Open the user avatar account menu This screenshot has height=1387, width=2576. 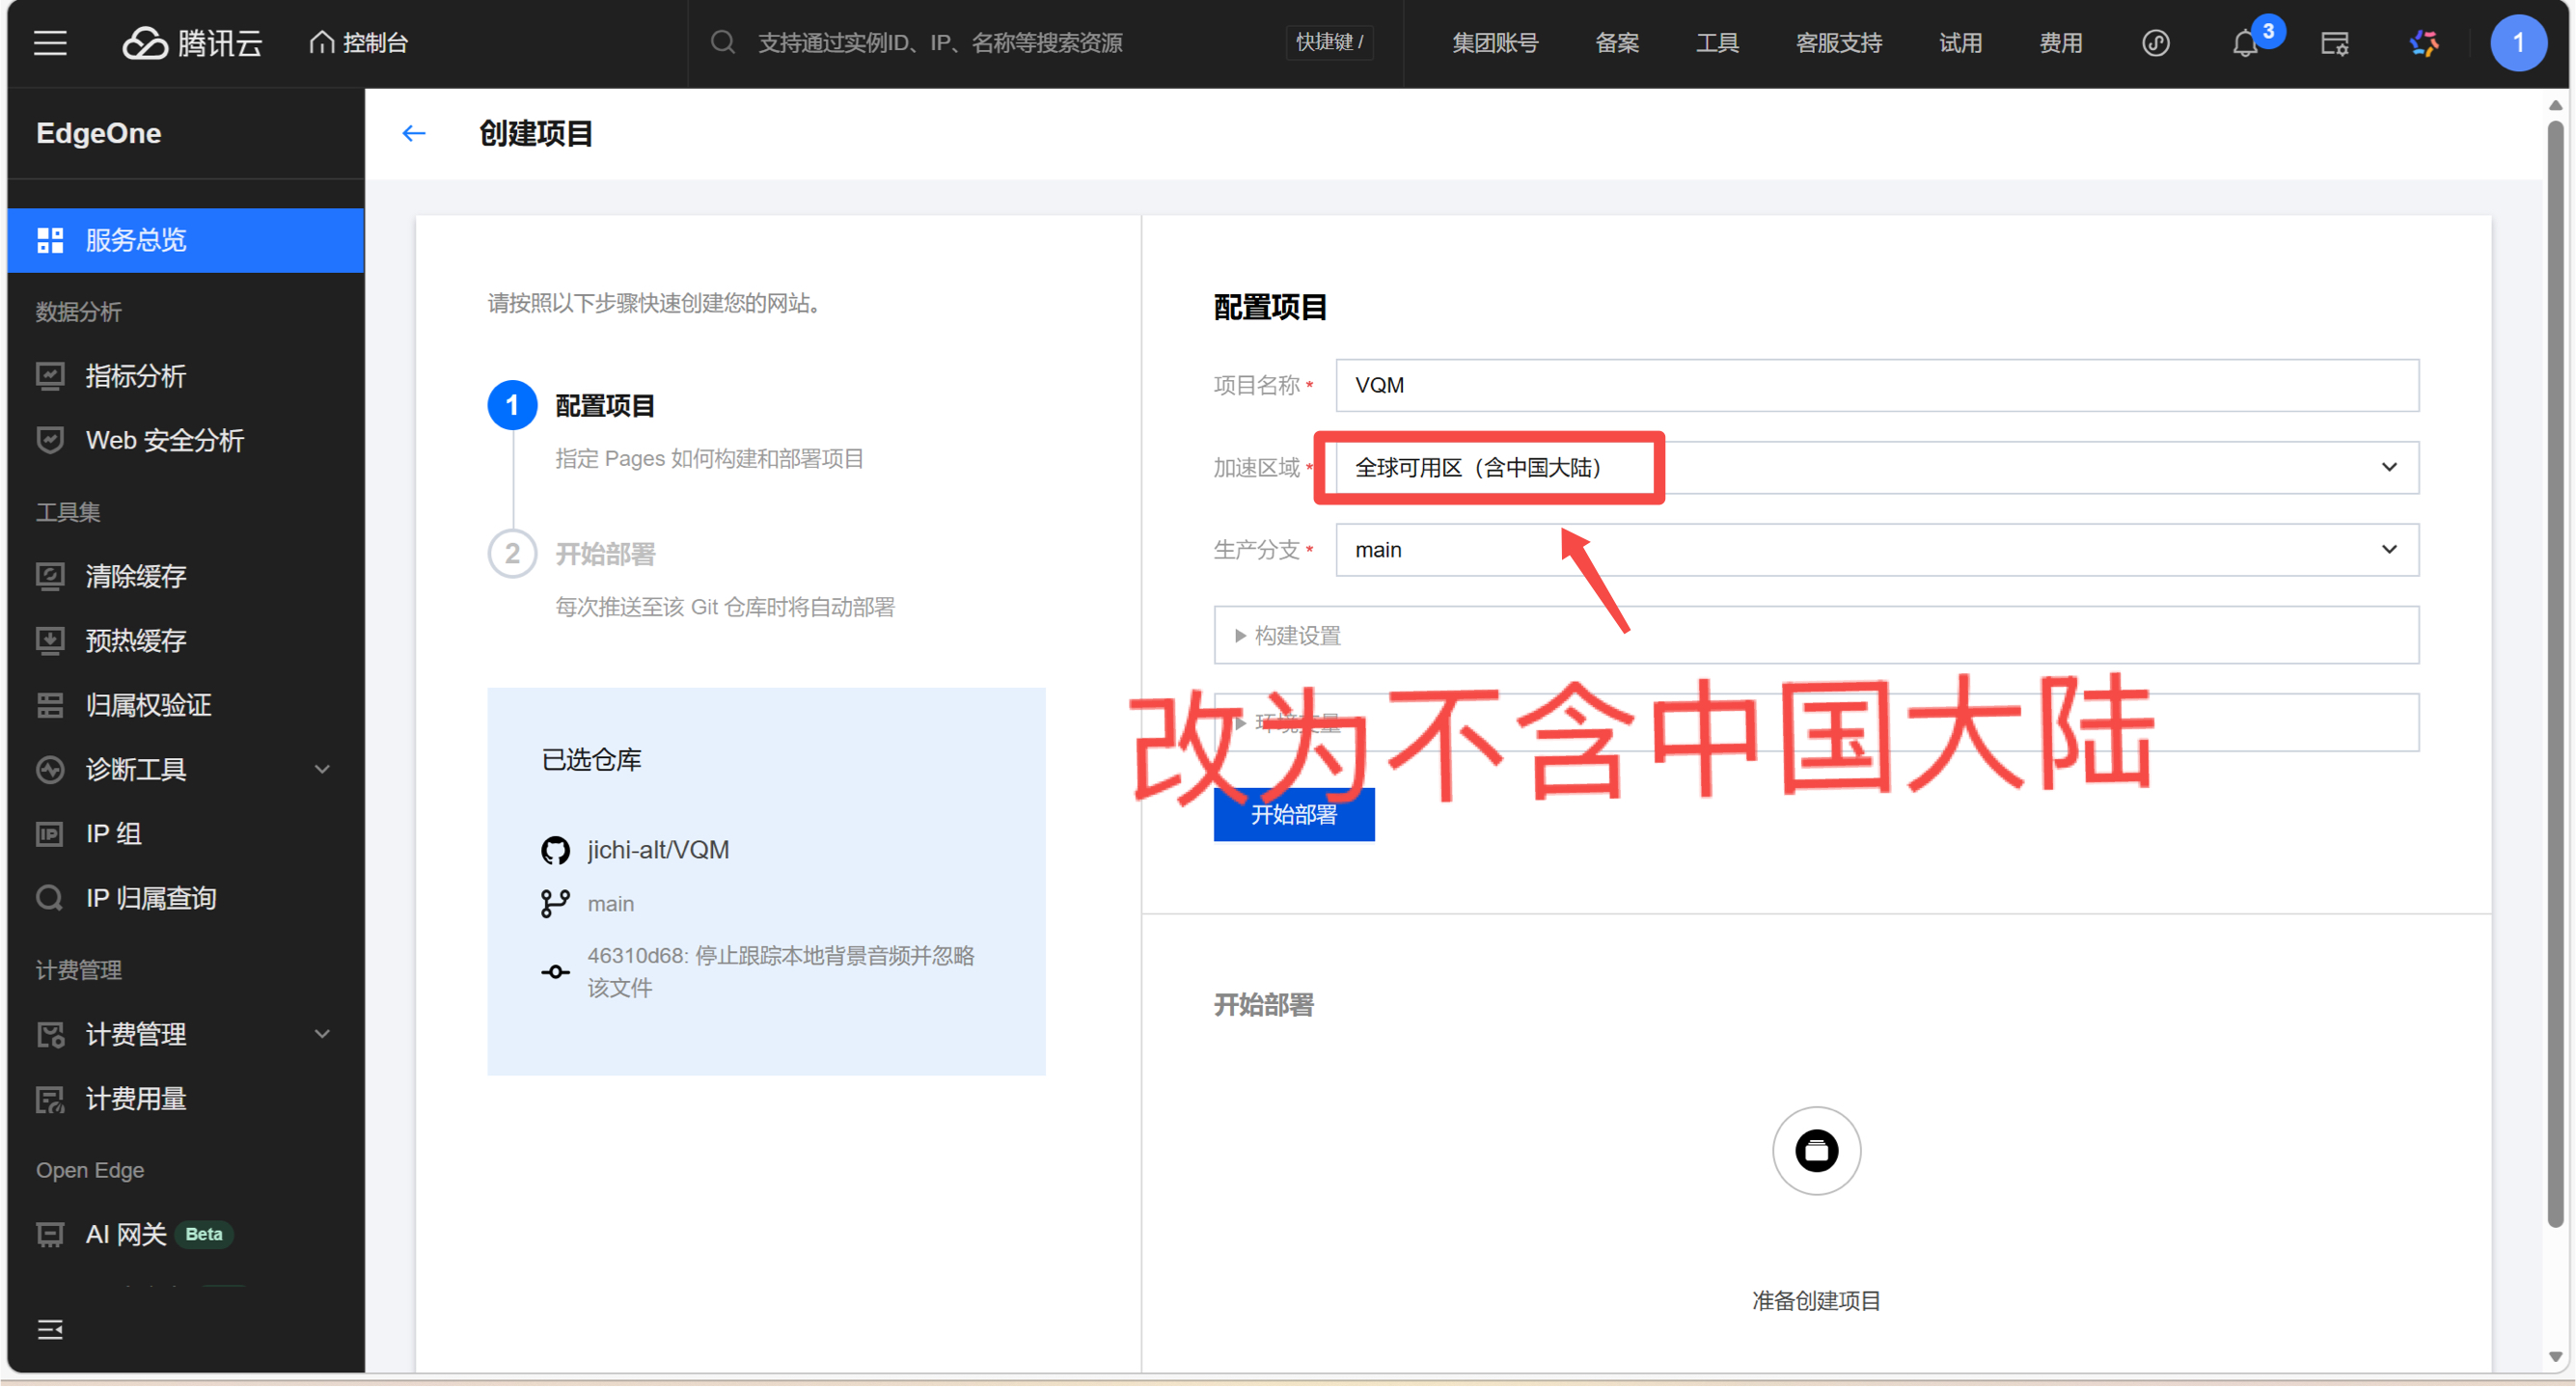2518,43
